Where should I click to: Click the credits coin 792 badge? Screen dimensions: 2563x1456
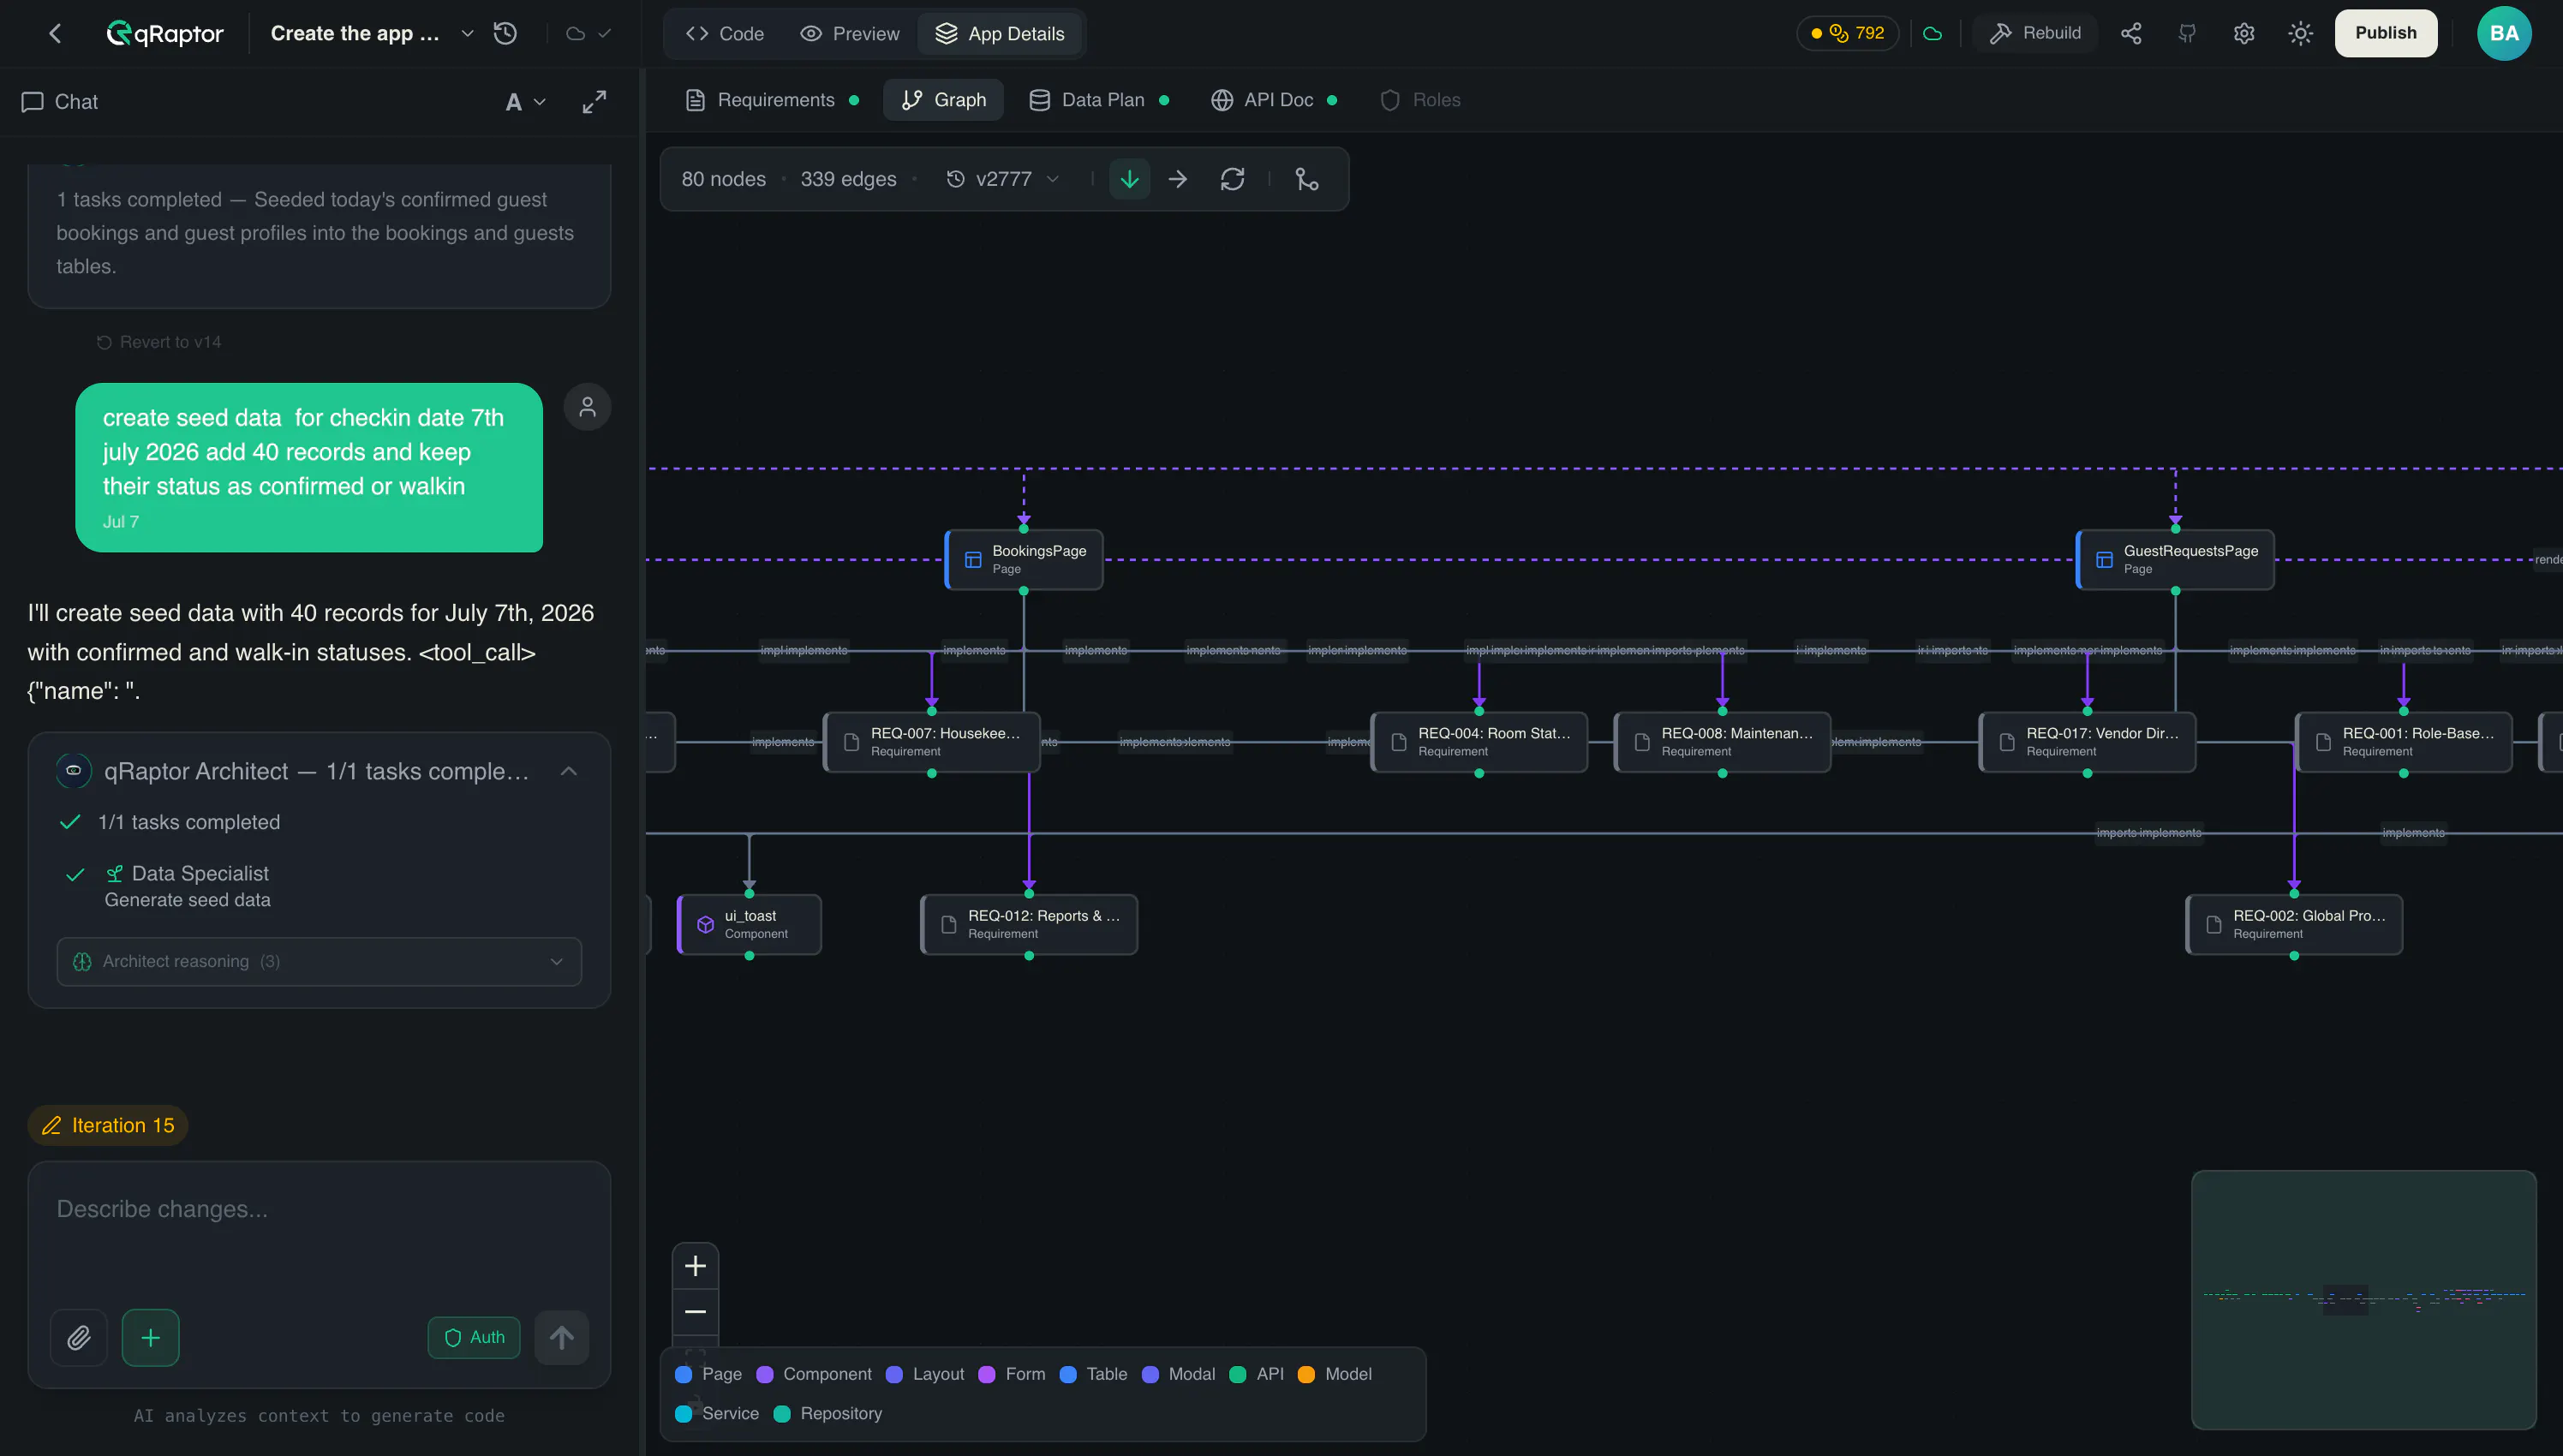pos(1848,33)
